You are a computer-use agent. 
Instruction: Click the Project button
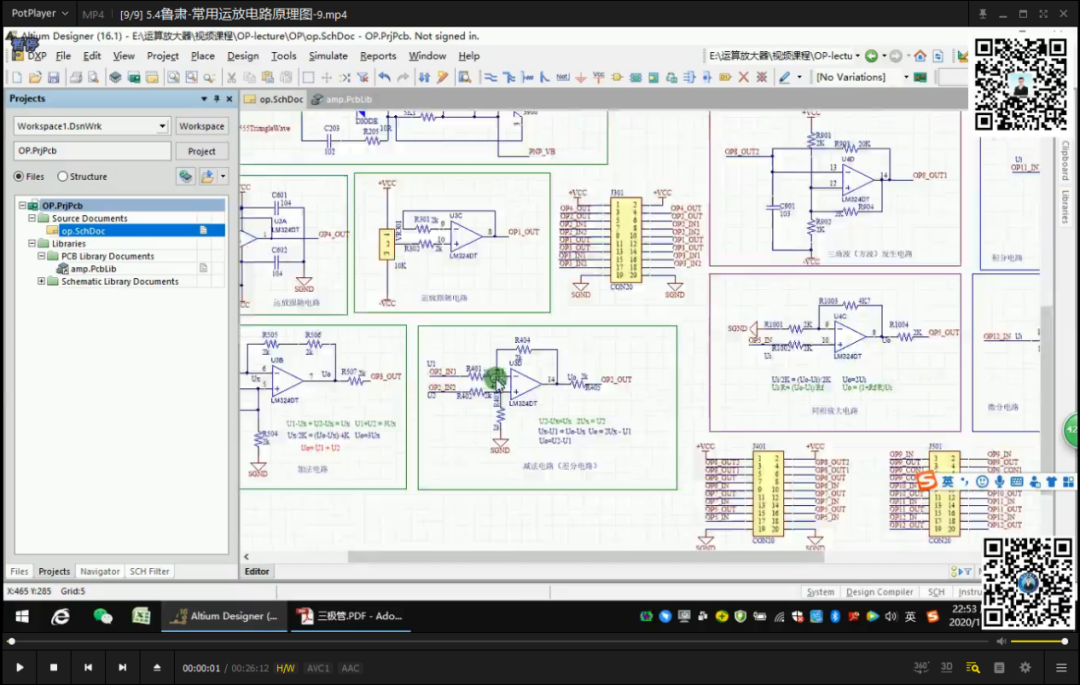[x=202, y=151]
